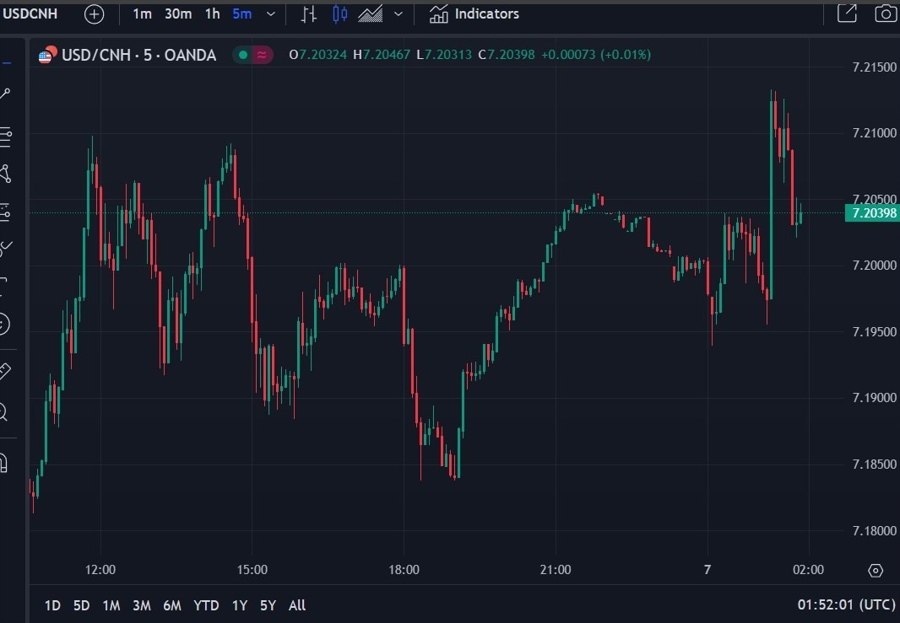
Task: Choose the bars chart style icon
Action: click(x=309, y=14)
